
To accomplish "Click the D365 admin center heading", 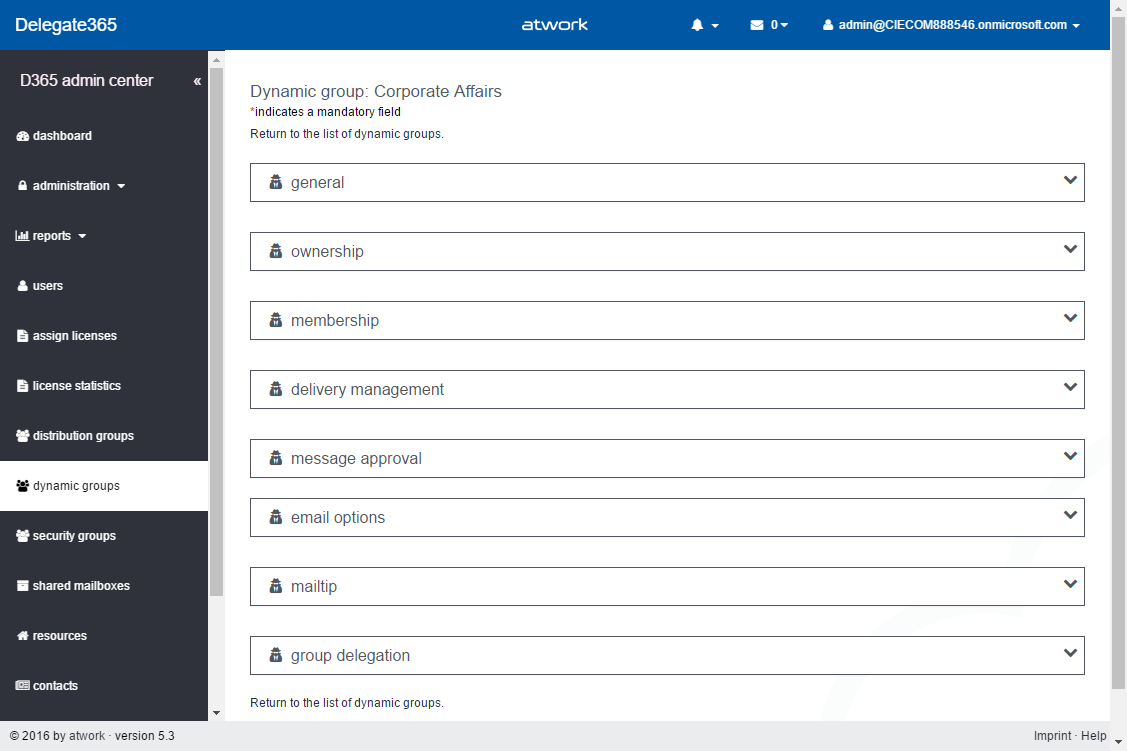I will 87,80.
